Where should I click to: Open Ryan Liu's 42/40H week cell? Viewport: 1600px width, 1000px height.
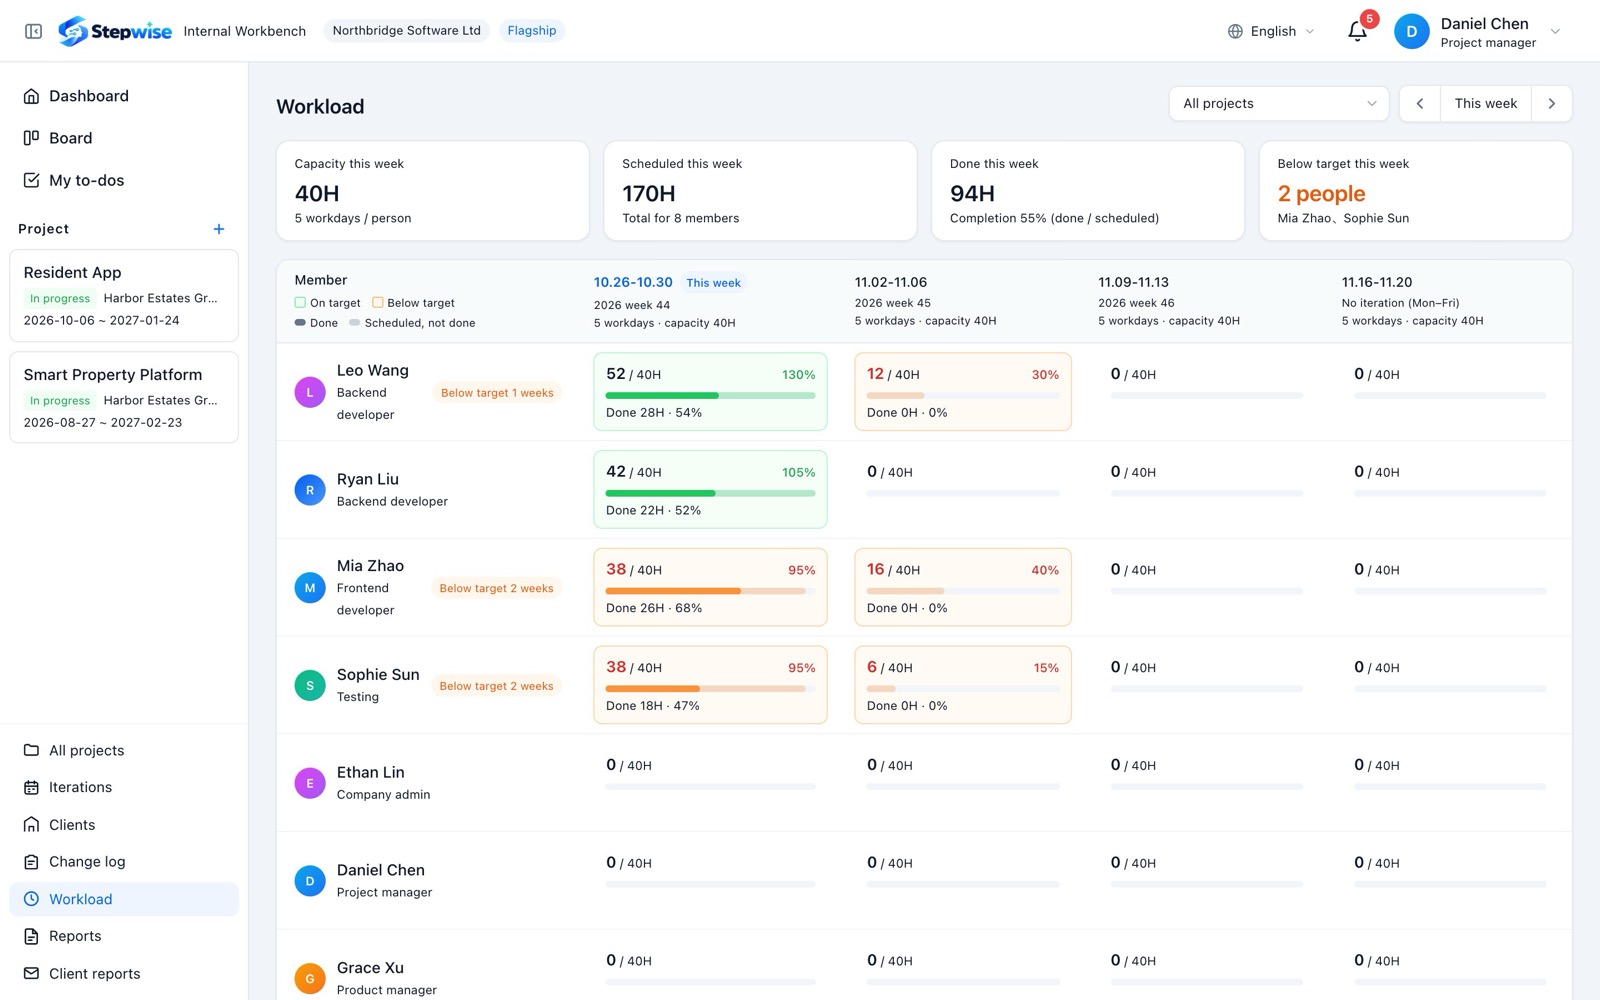pyautogui.click(x=710, y=489)
